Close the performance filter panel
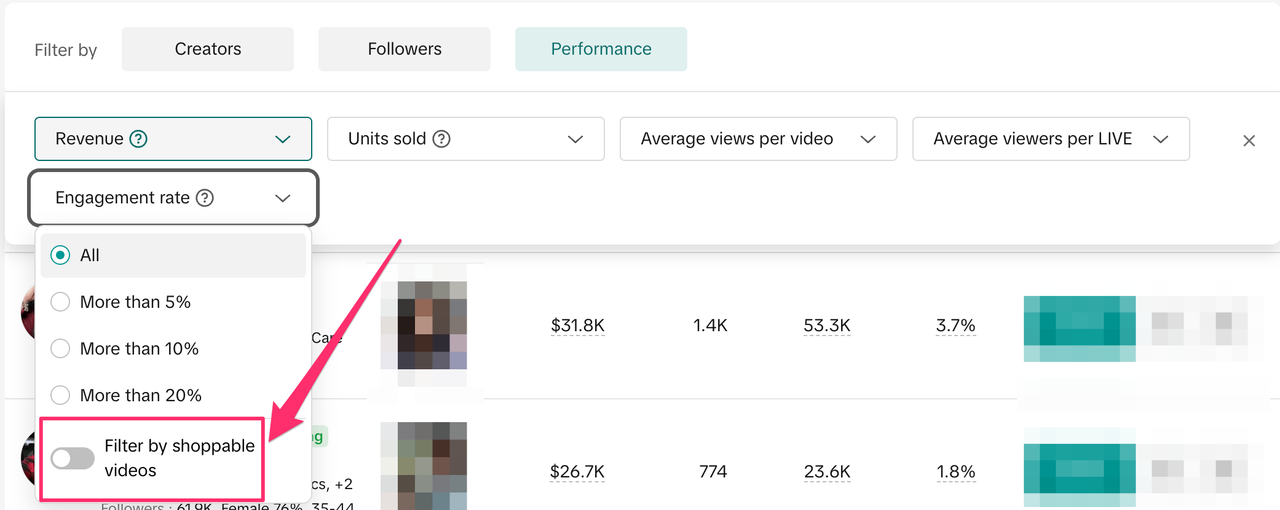 pos(1248,141)
